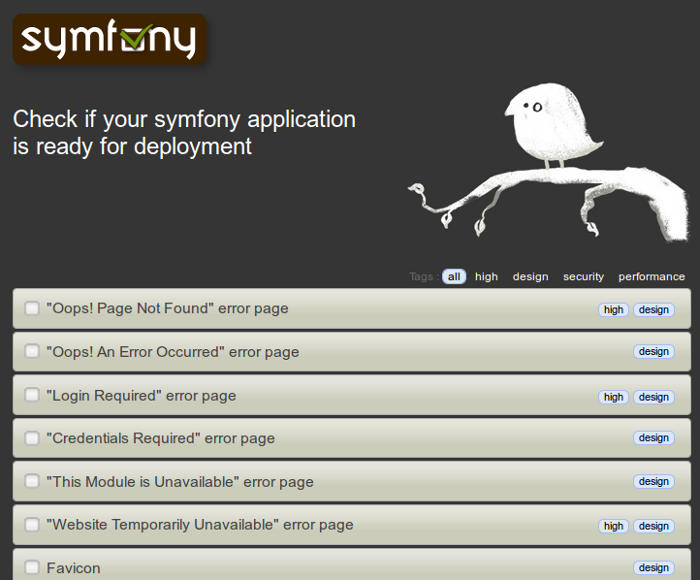This screenshot has height=580, width=700.
Task: Click 'high' tag on Login Required row
Action: (x=613, y=397)
